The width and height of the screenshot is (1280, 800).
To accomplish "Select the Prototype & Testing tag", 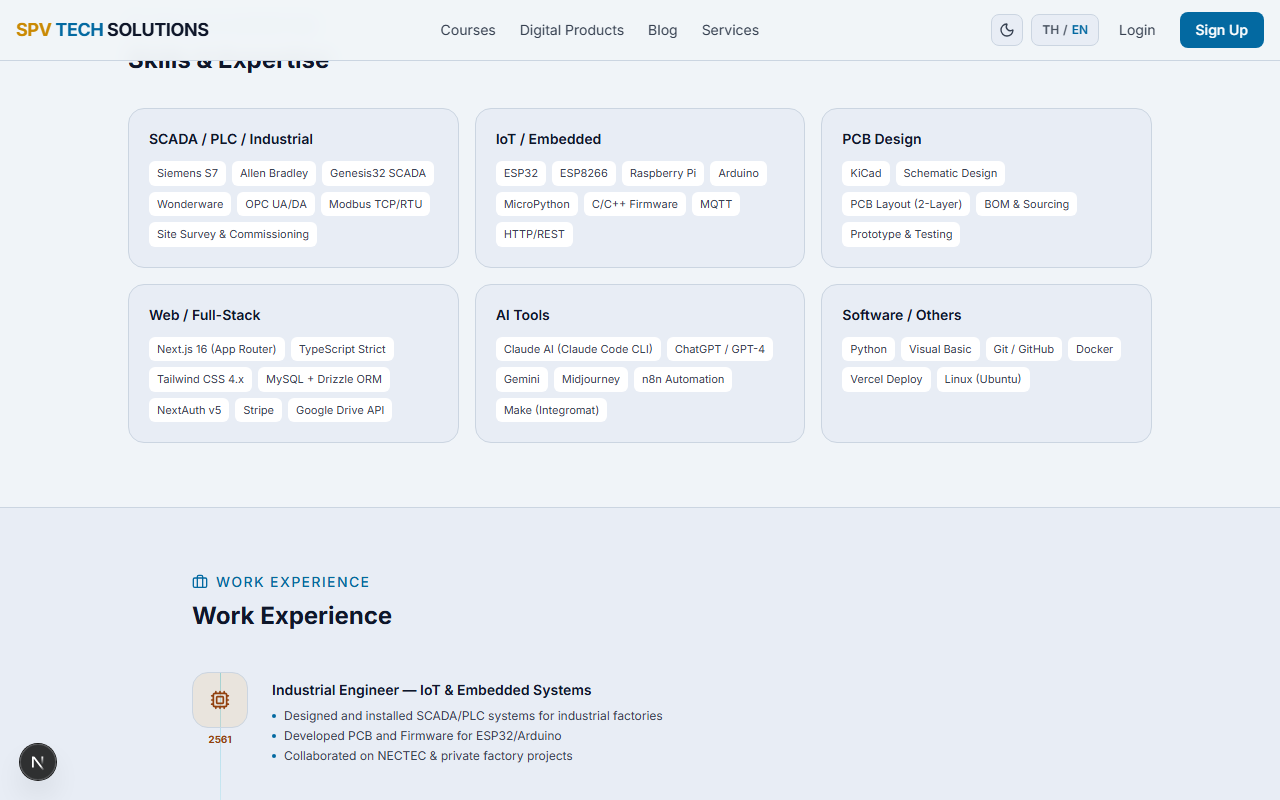I will coord(901,234).
